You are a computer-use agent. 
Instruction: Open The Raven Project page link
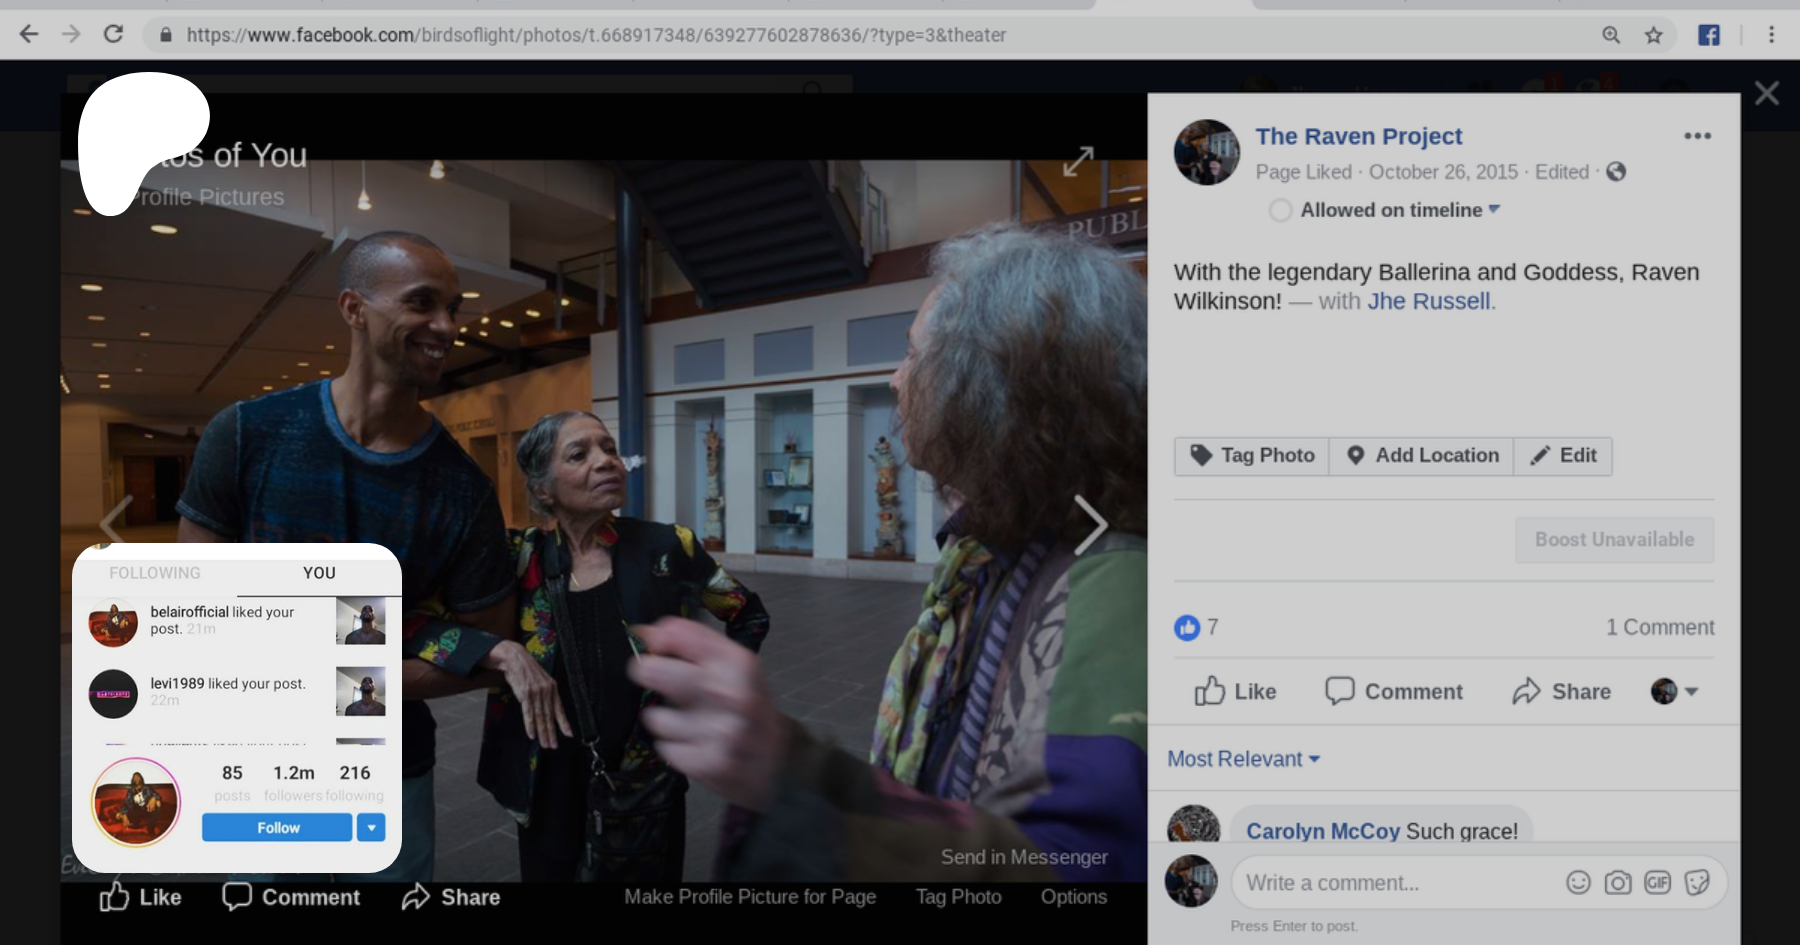(1358, 136)
